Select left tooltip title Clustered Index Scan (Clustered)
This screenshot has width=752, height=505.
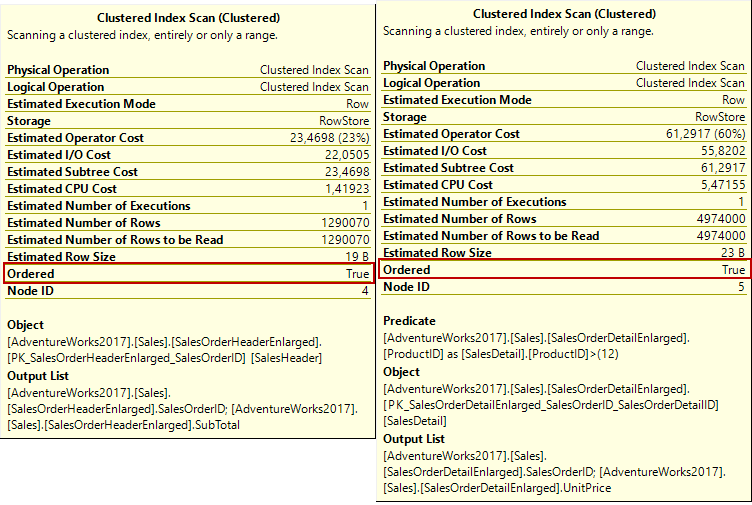[188, 18]
